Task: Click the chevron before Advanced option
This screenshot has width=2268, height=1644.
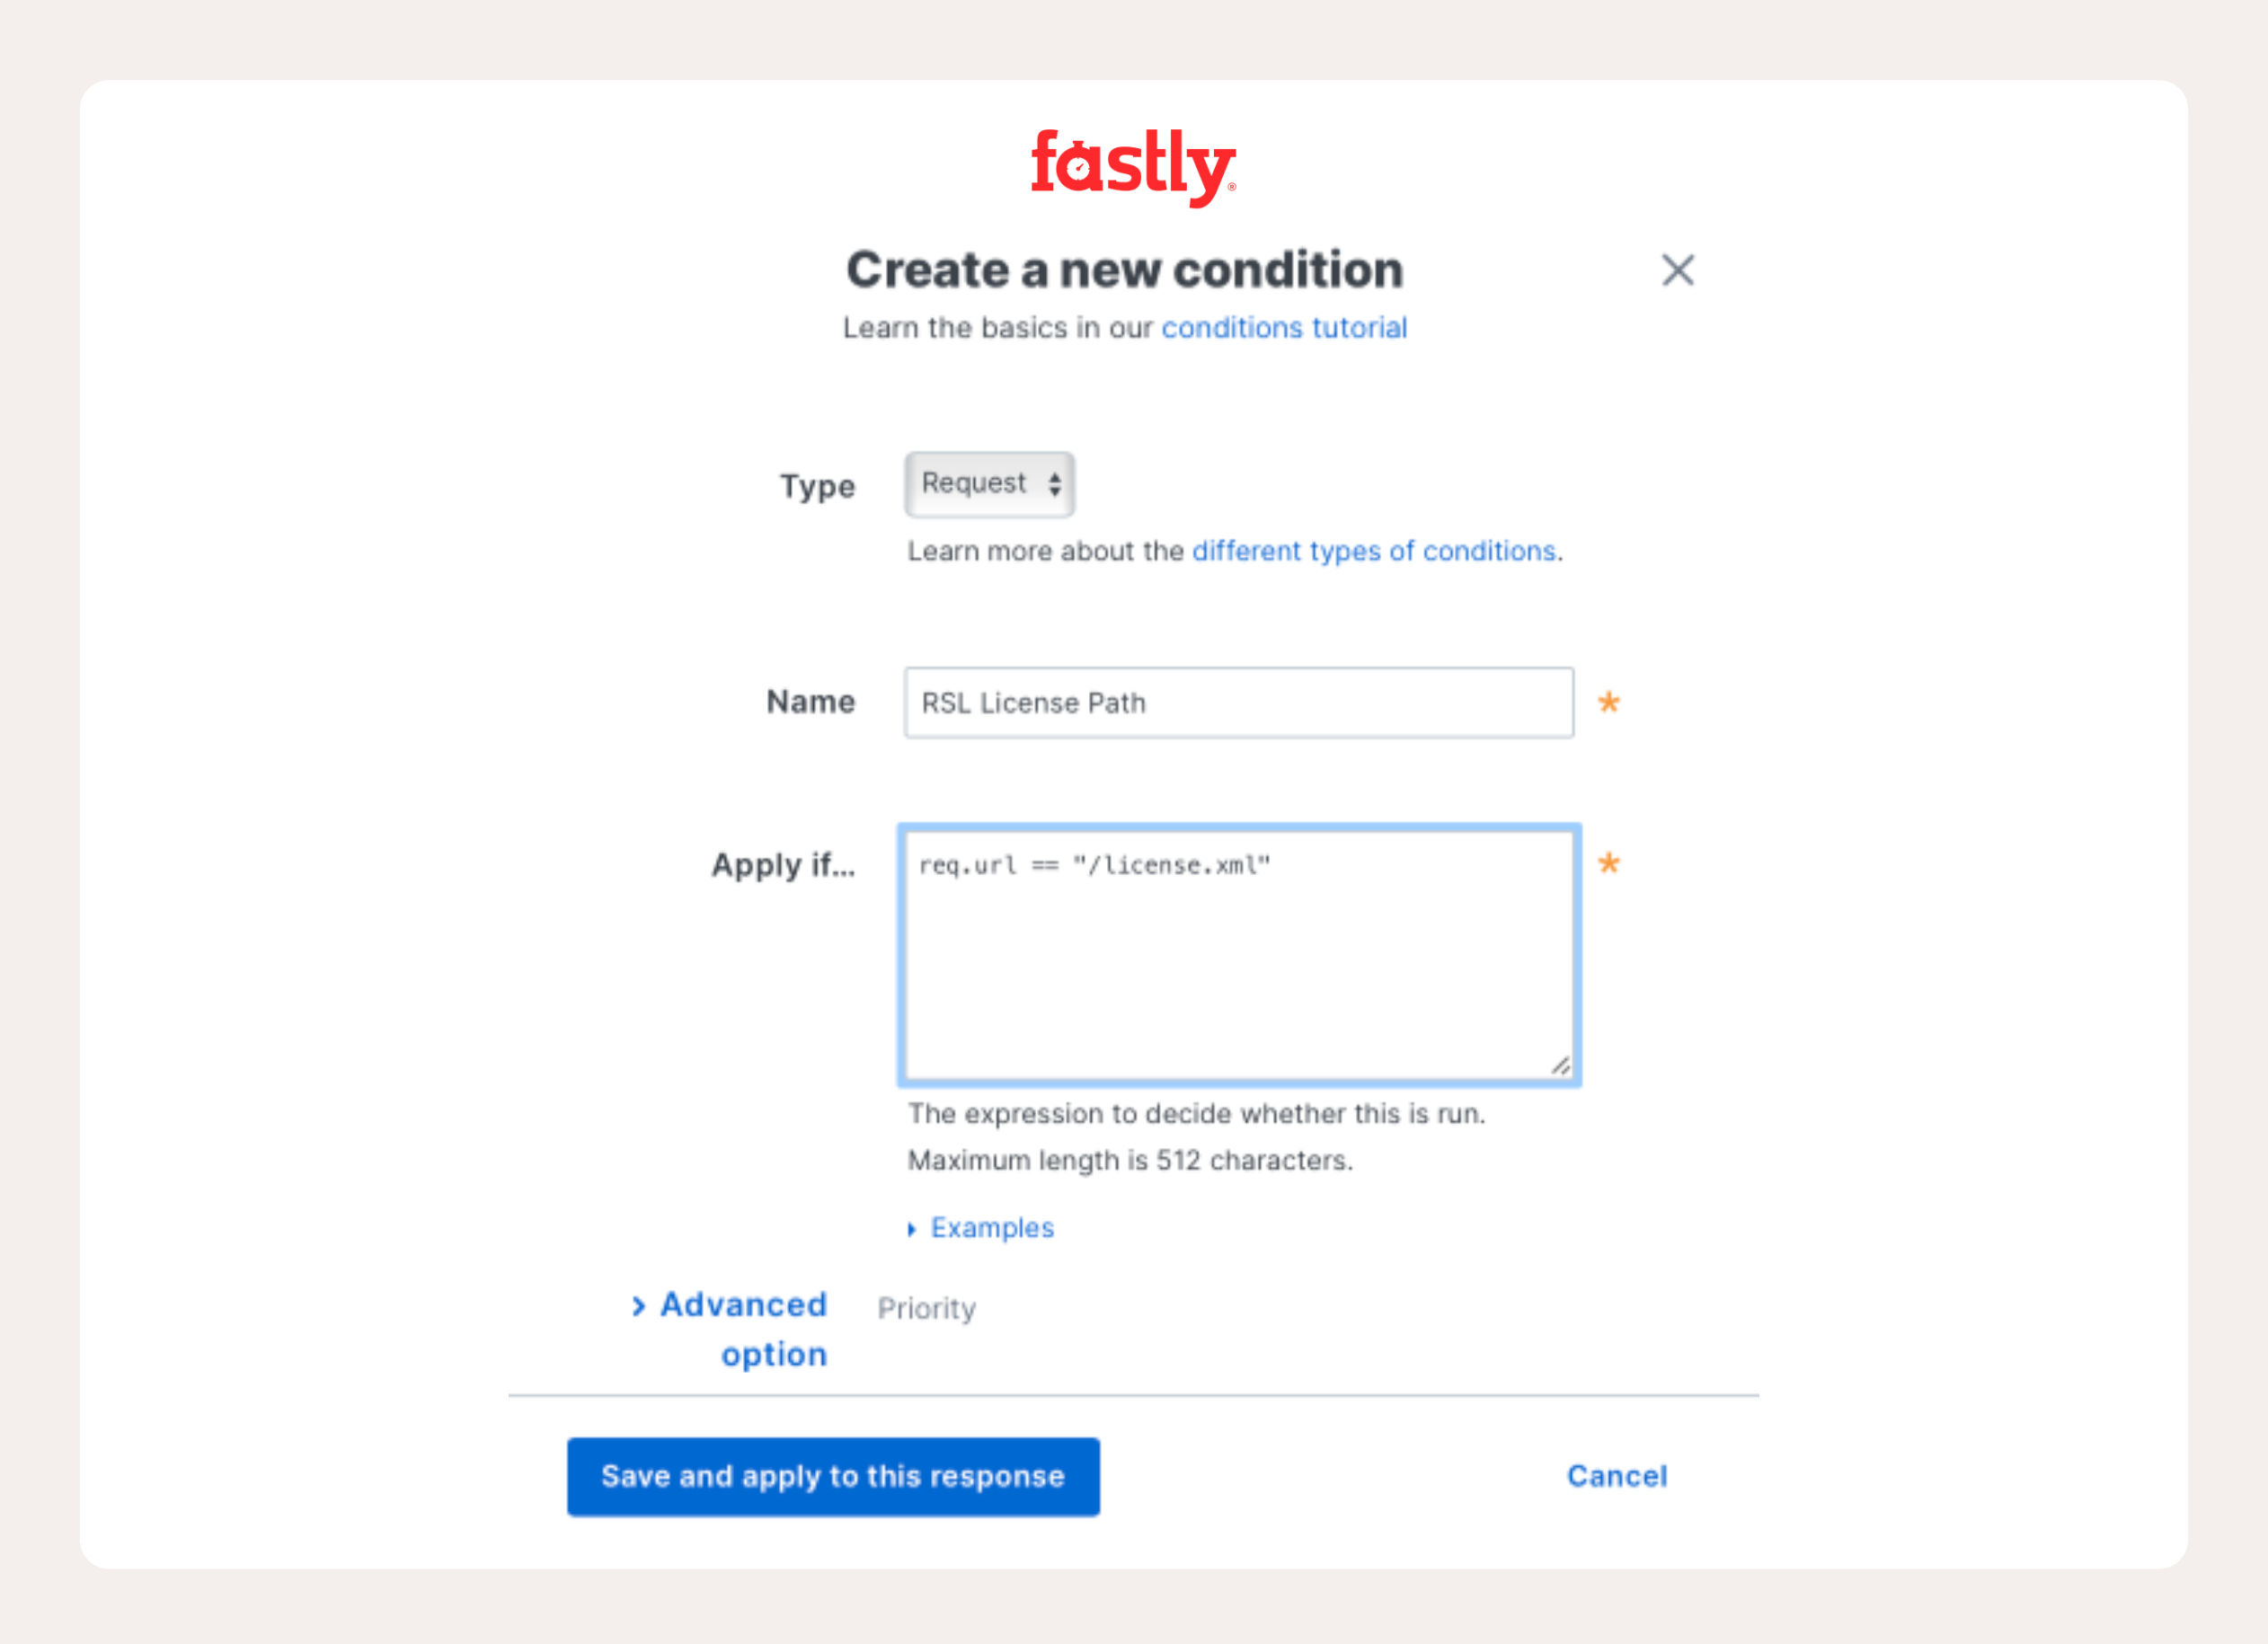Action: coord(641,1305)
